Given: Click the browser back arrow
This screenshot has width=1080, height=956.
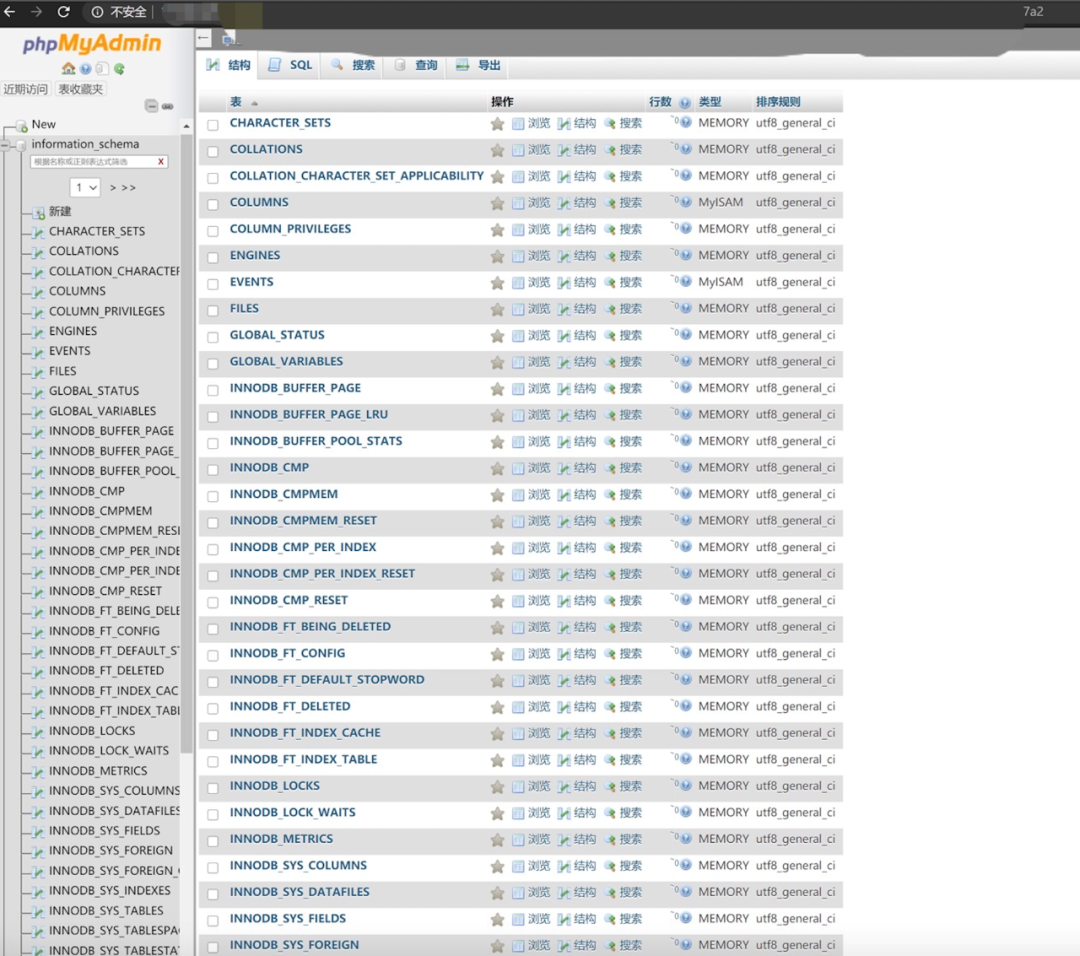Looking at the screenshot, I should point(10,12).
